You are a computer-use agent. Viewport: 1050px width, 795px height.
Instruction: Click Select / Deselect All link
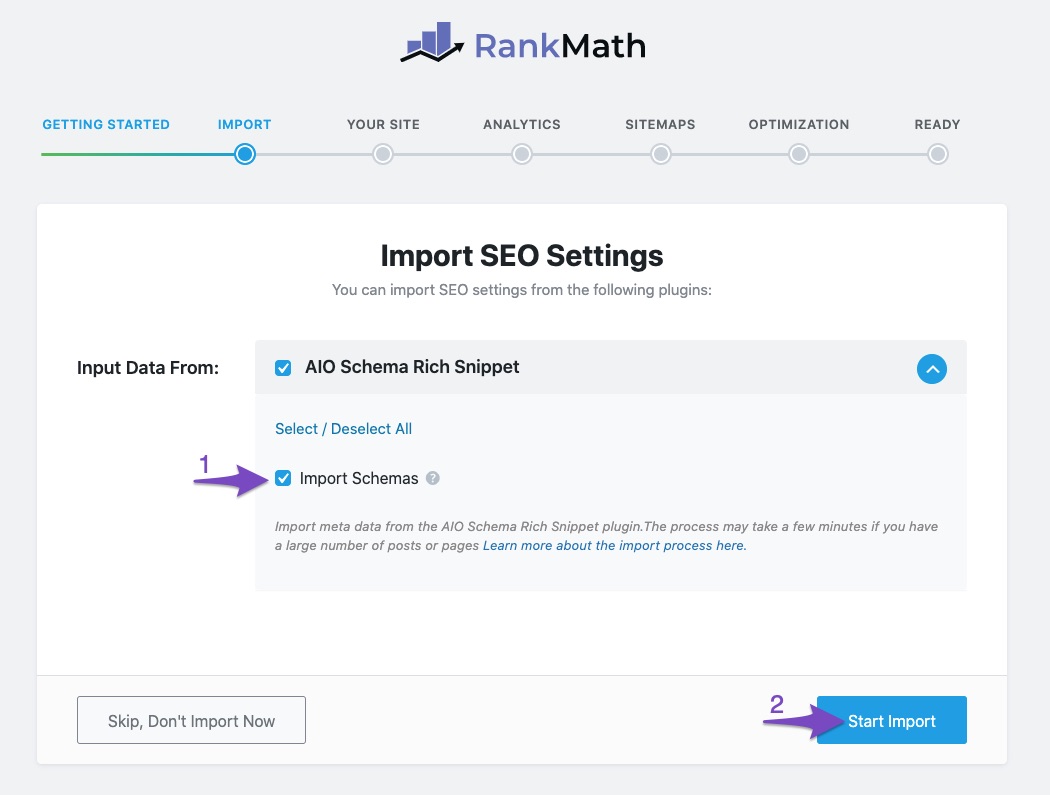[x=343, y=429]
